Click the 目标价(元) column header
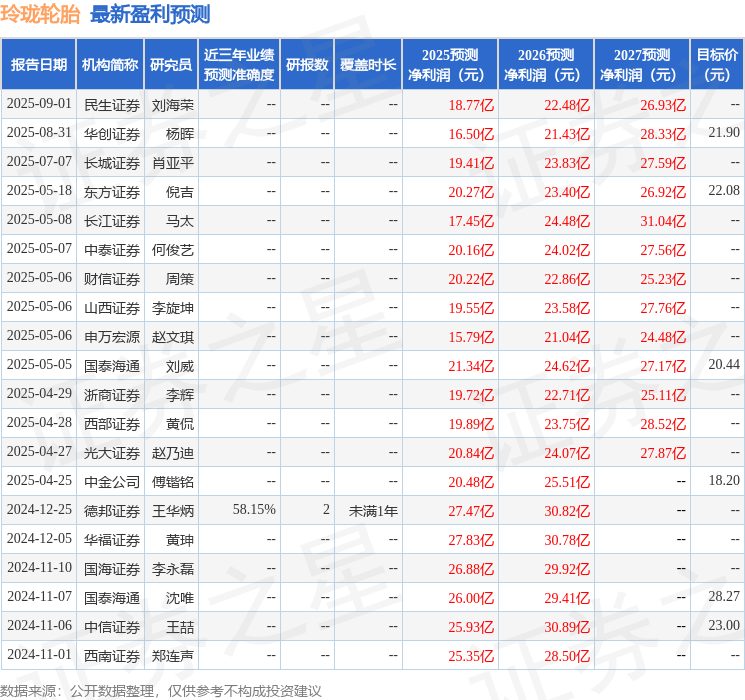Image resolution: width=745 pixels, height=700 pixels. pyautogui.click(x=717, y=65)
